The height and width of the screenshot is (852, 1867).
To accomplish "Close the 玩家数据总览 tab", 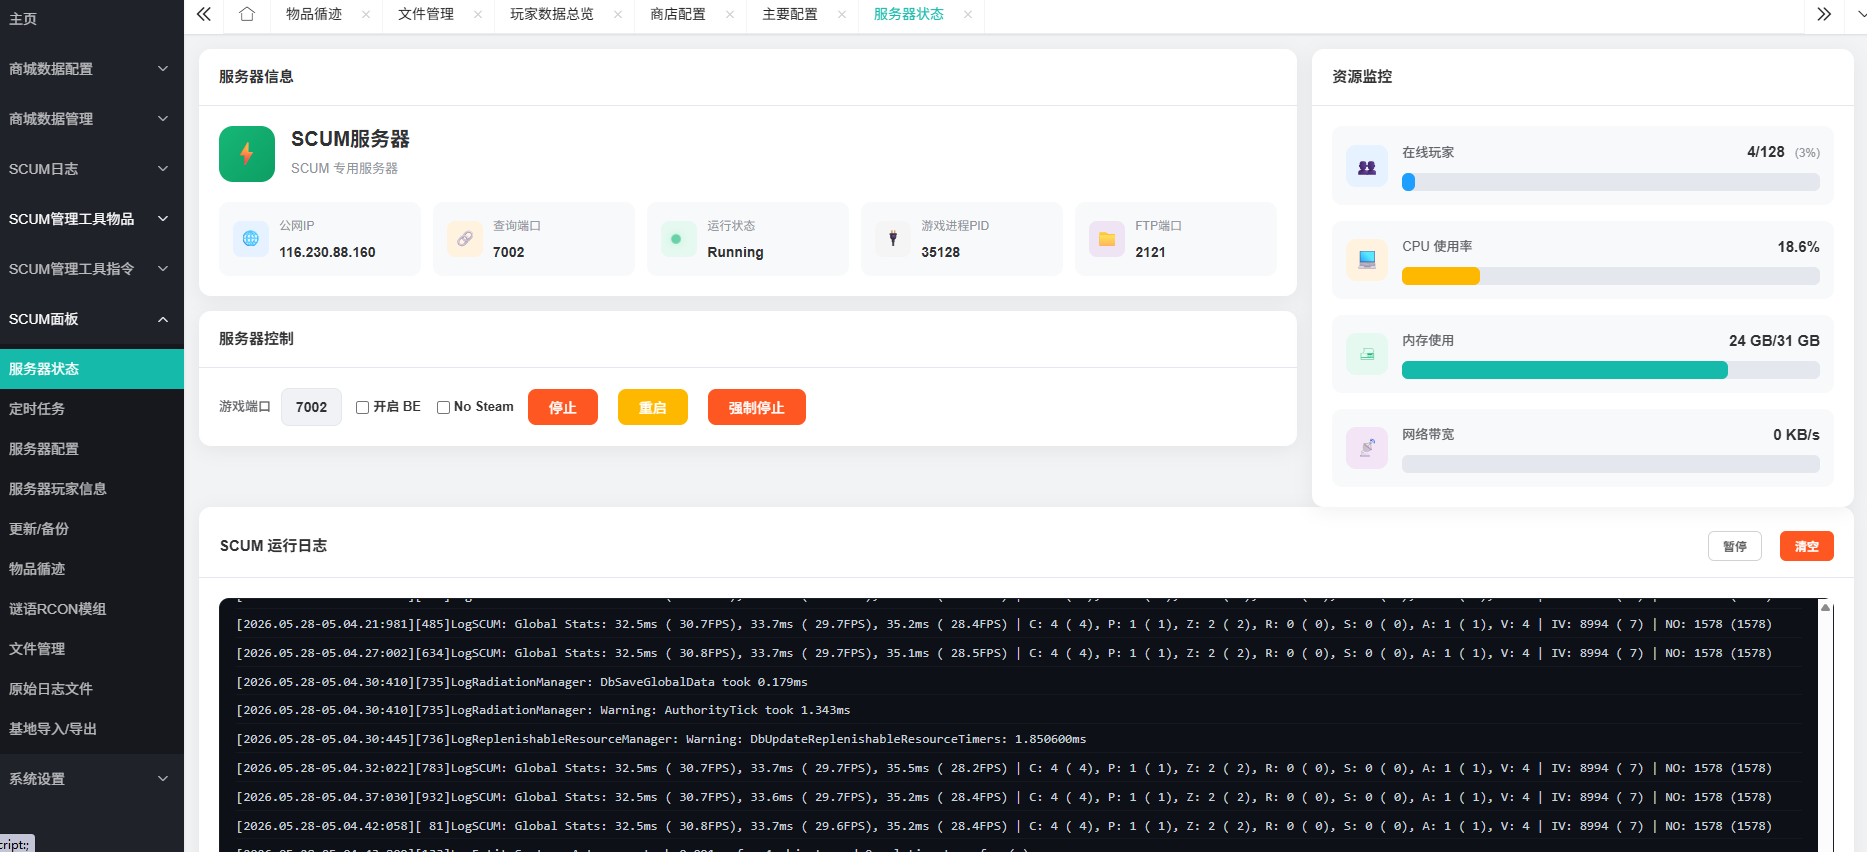I will [x=618, y=14].
